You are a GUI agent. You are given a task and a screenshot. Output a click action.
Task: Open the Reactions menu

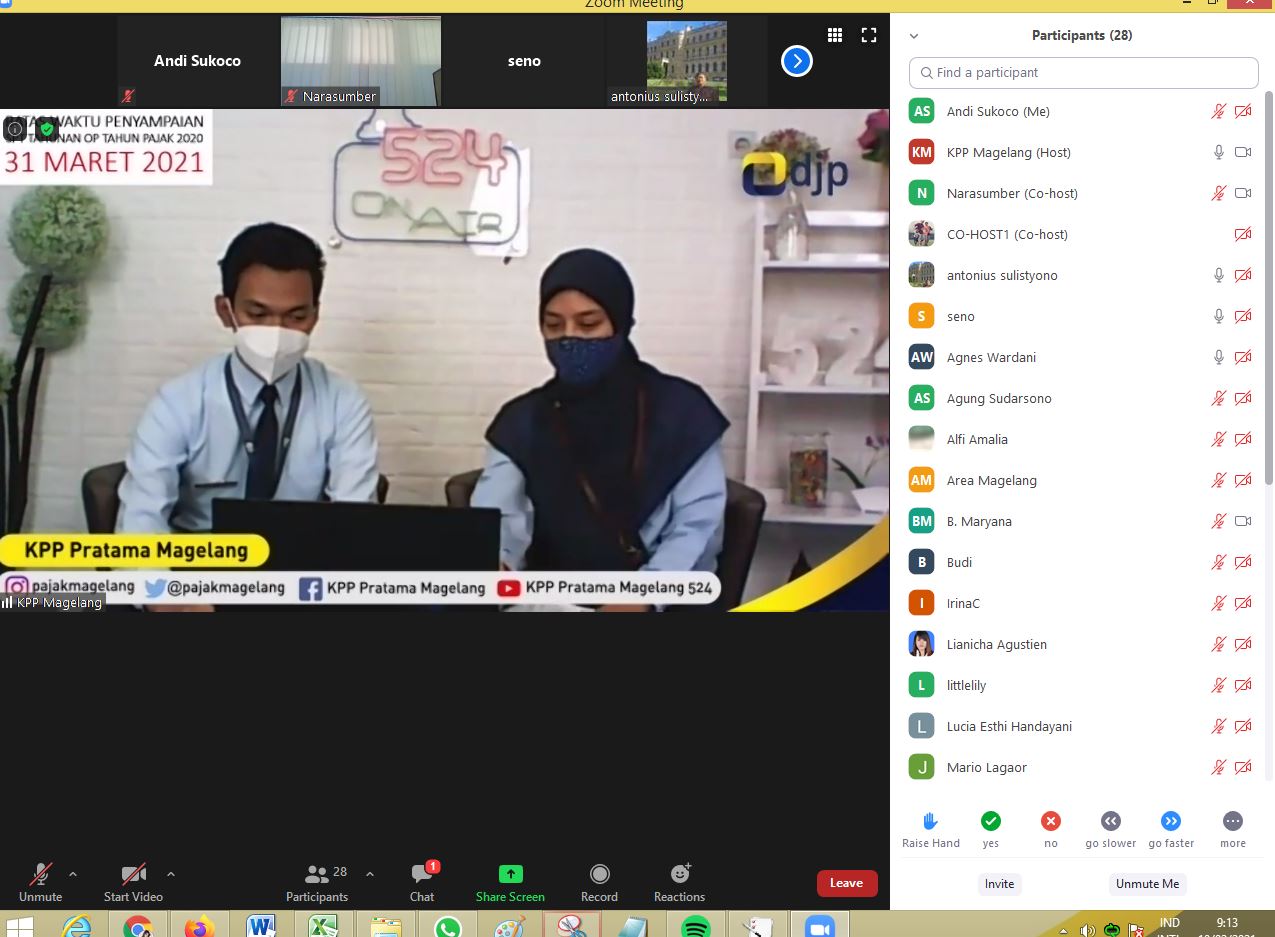pos(679,875)
